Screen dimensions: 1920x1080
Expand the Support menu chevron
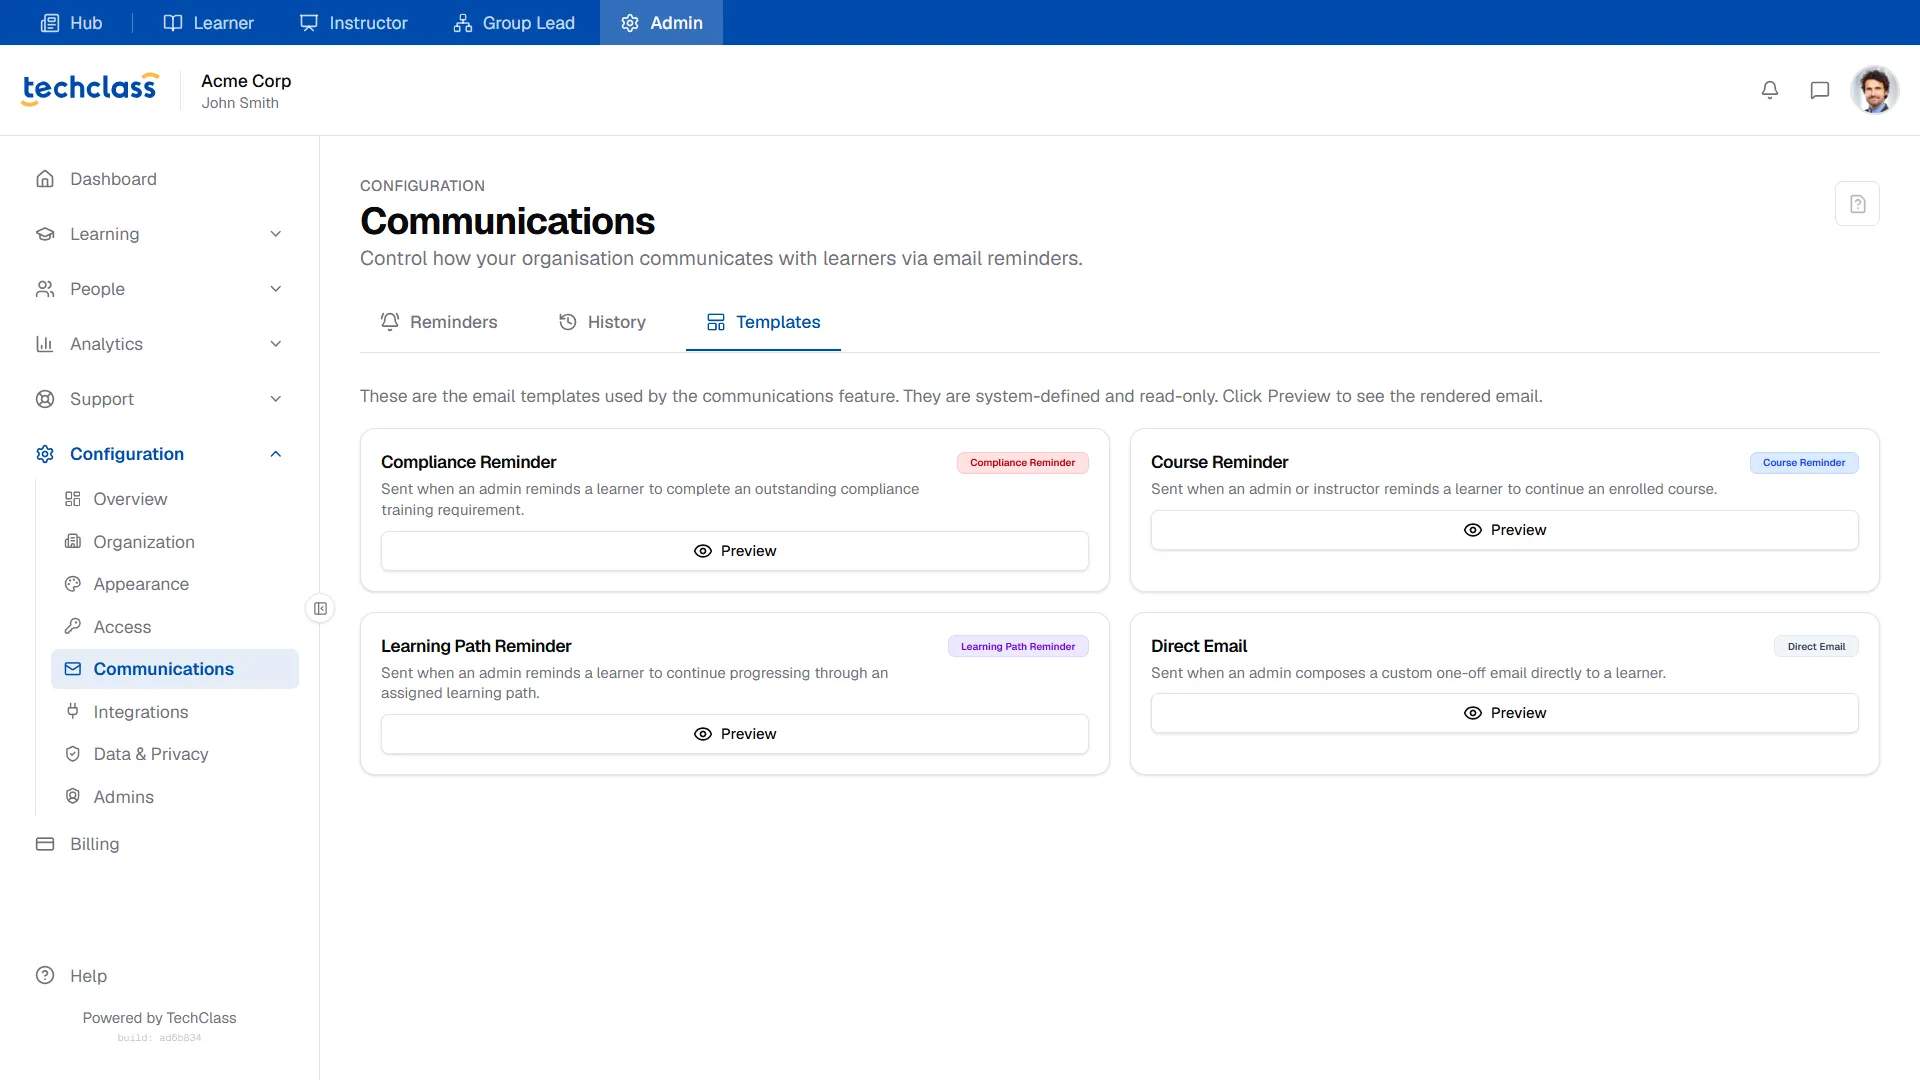coord(276,399)
